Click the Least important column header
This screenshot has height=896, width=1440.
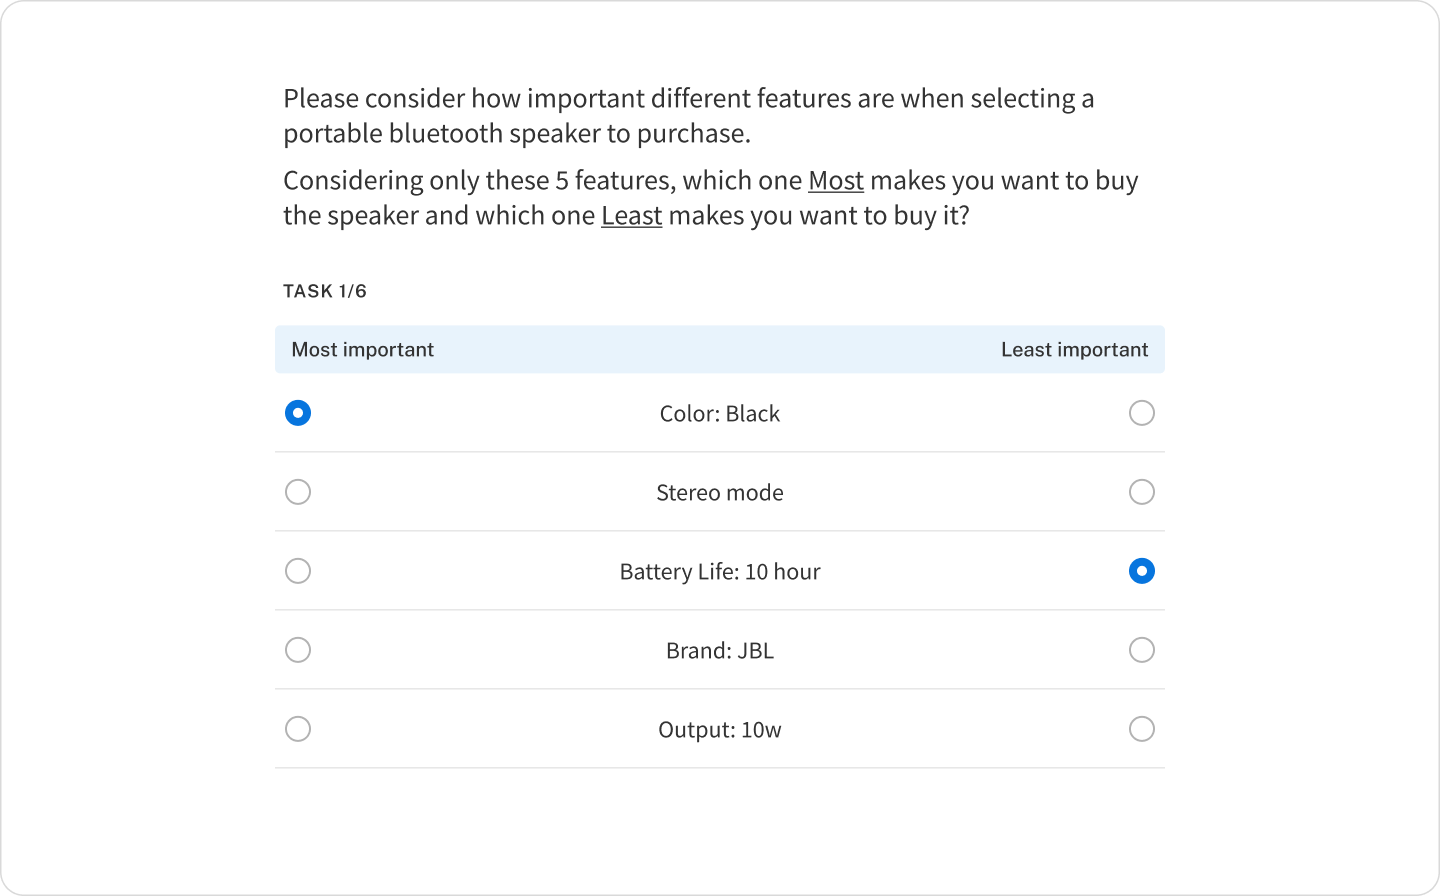[1074, 350]
